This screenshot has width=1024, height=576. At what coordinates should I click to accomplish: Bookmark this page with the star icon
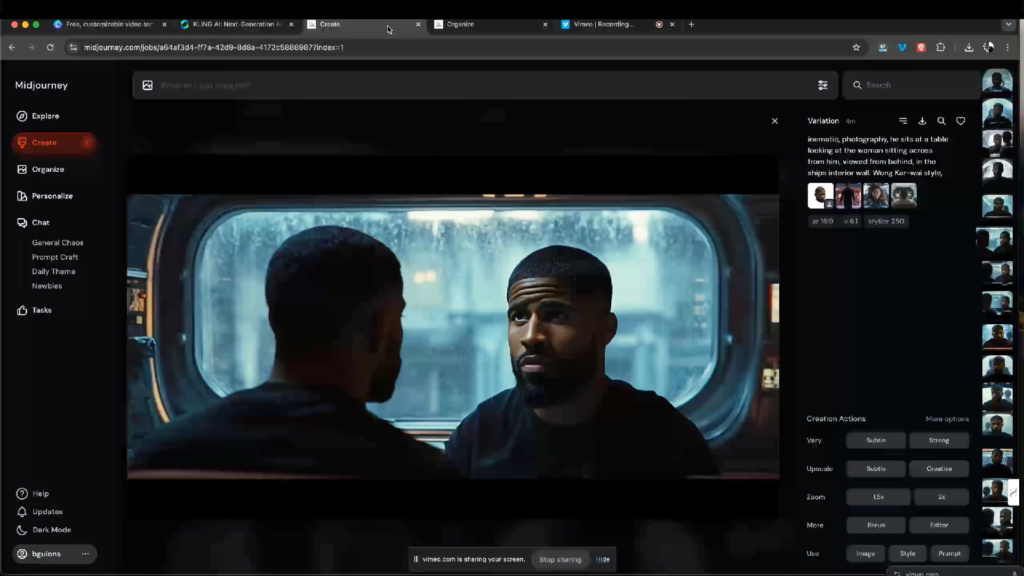click(x=856, y=47)
